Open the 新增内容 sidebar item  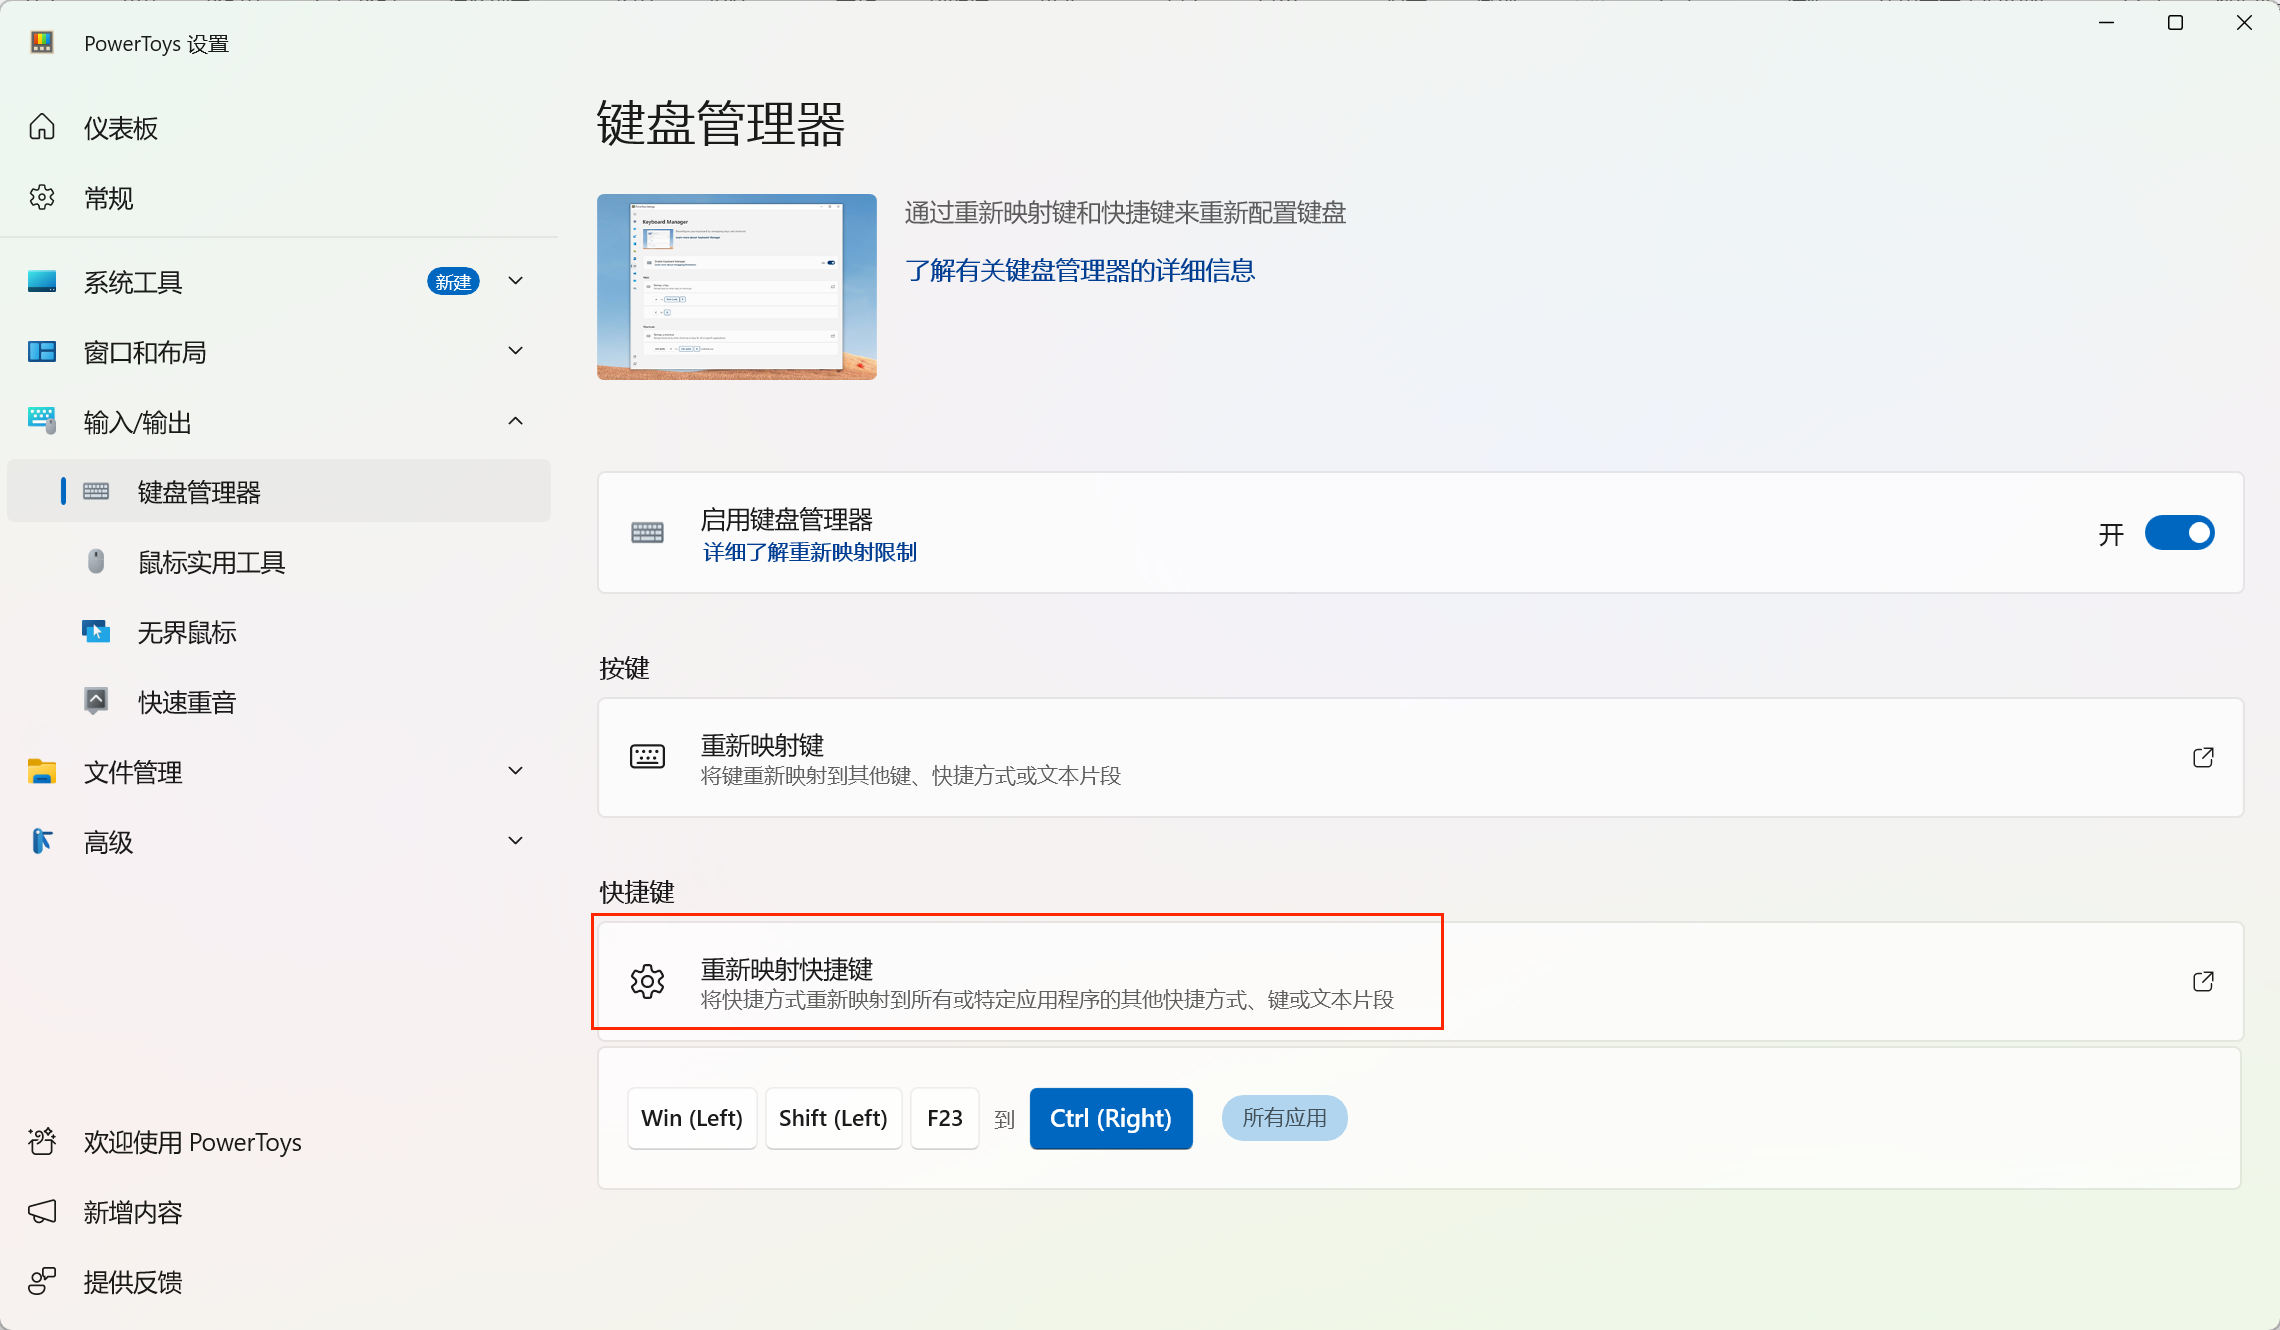[x=132, y=1212]
